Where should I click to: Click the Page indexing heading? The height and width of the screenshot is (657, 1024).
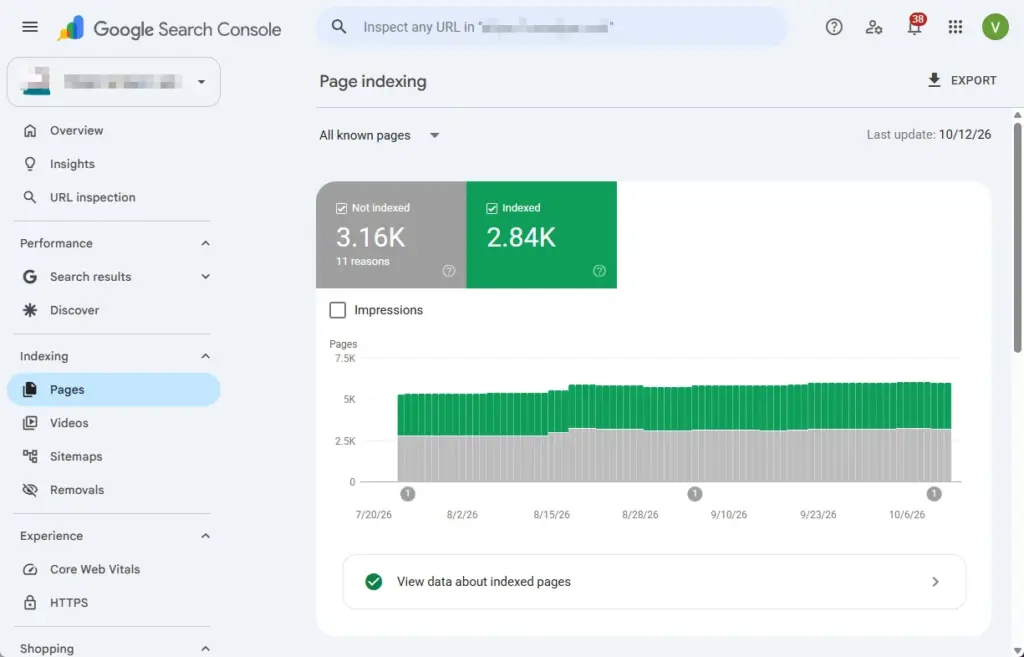point(373,82)
